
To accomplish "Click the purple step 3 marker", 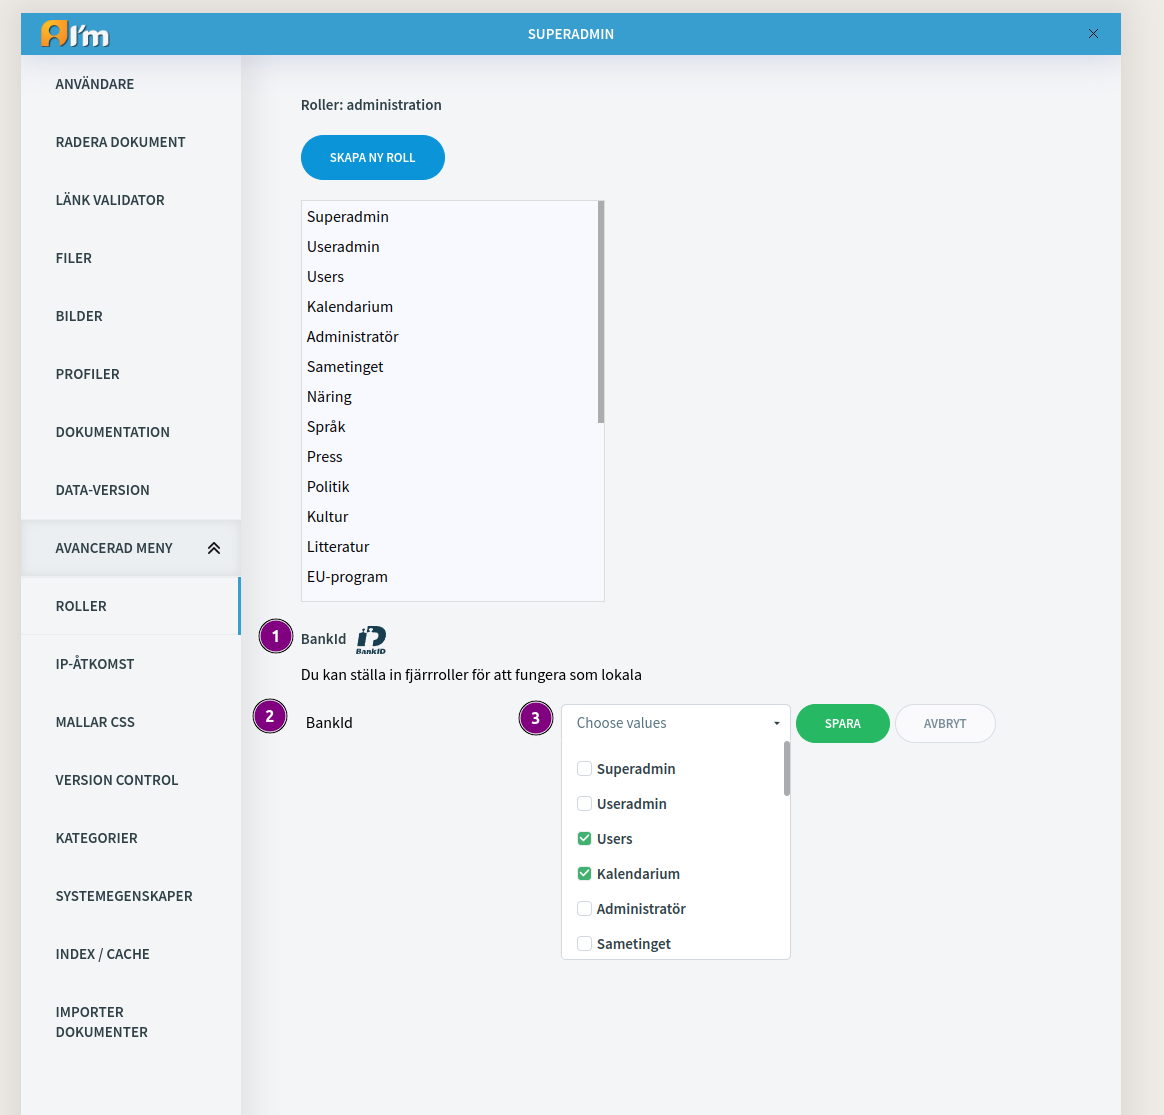I will tap(535, 718).
